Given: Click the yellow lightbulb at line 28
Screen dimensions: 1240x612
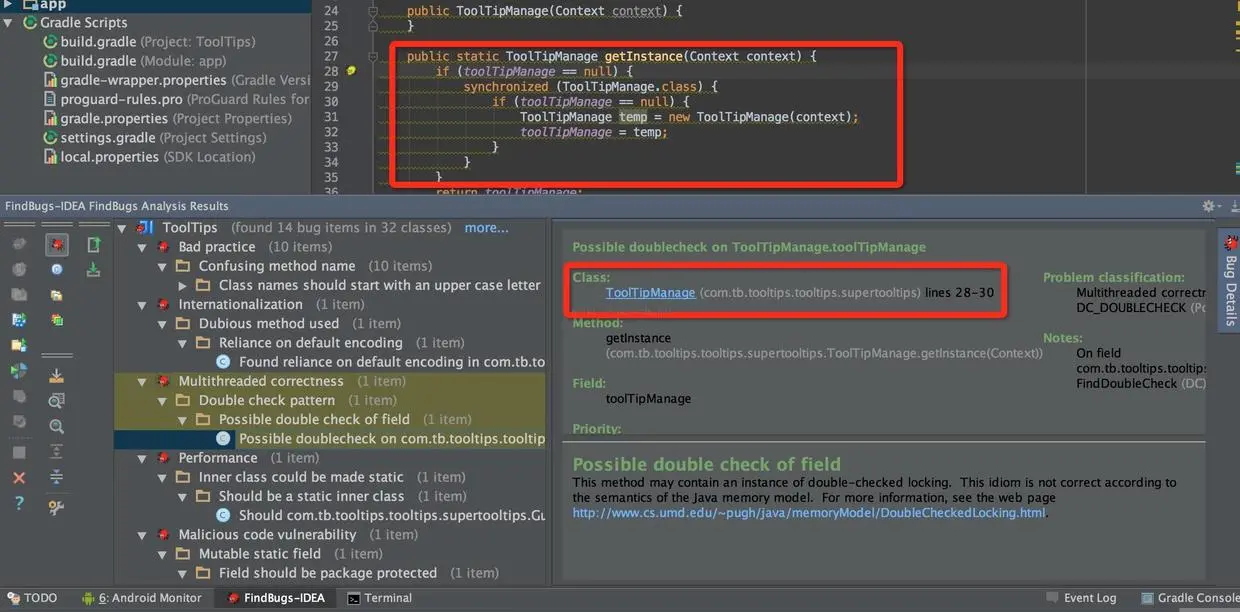Looking at the screenshot, I should pyautogui.click(x=351, y=71).
